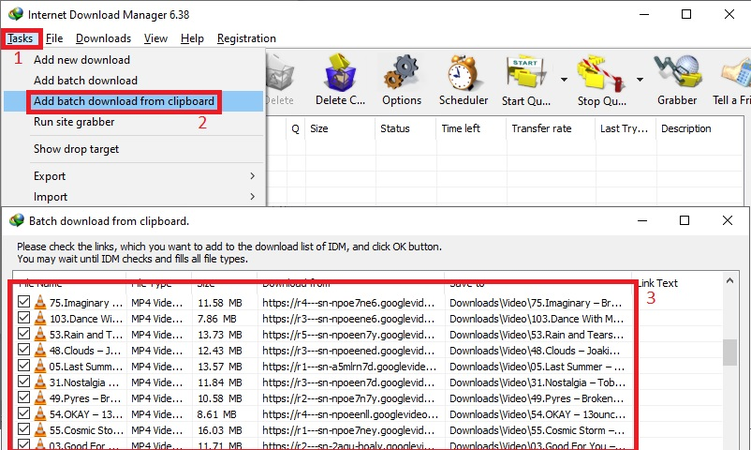This screenshot has height=450, width=751.
Task: Click the VLC icon beside 75.Imaginary file
Action: [x=40, y=301]
